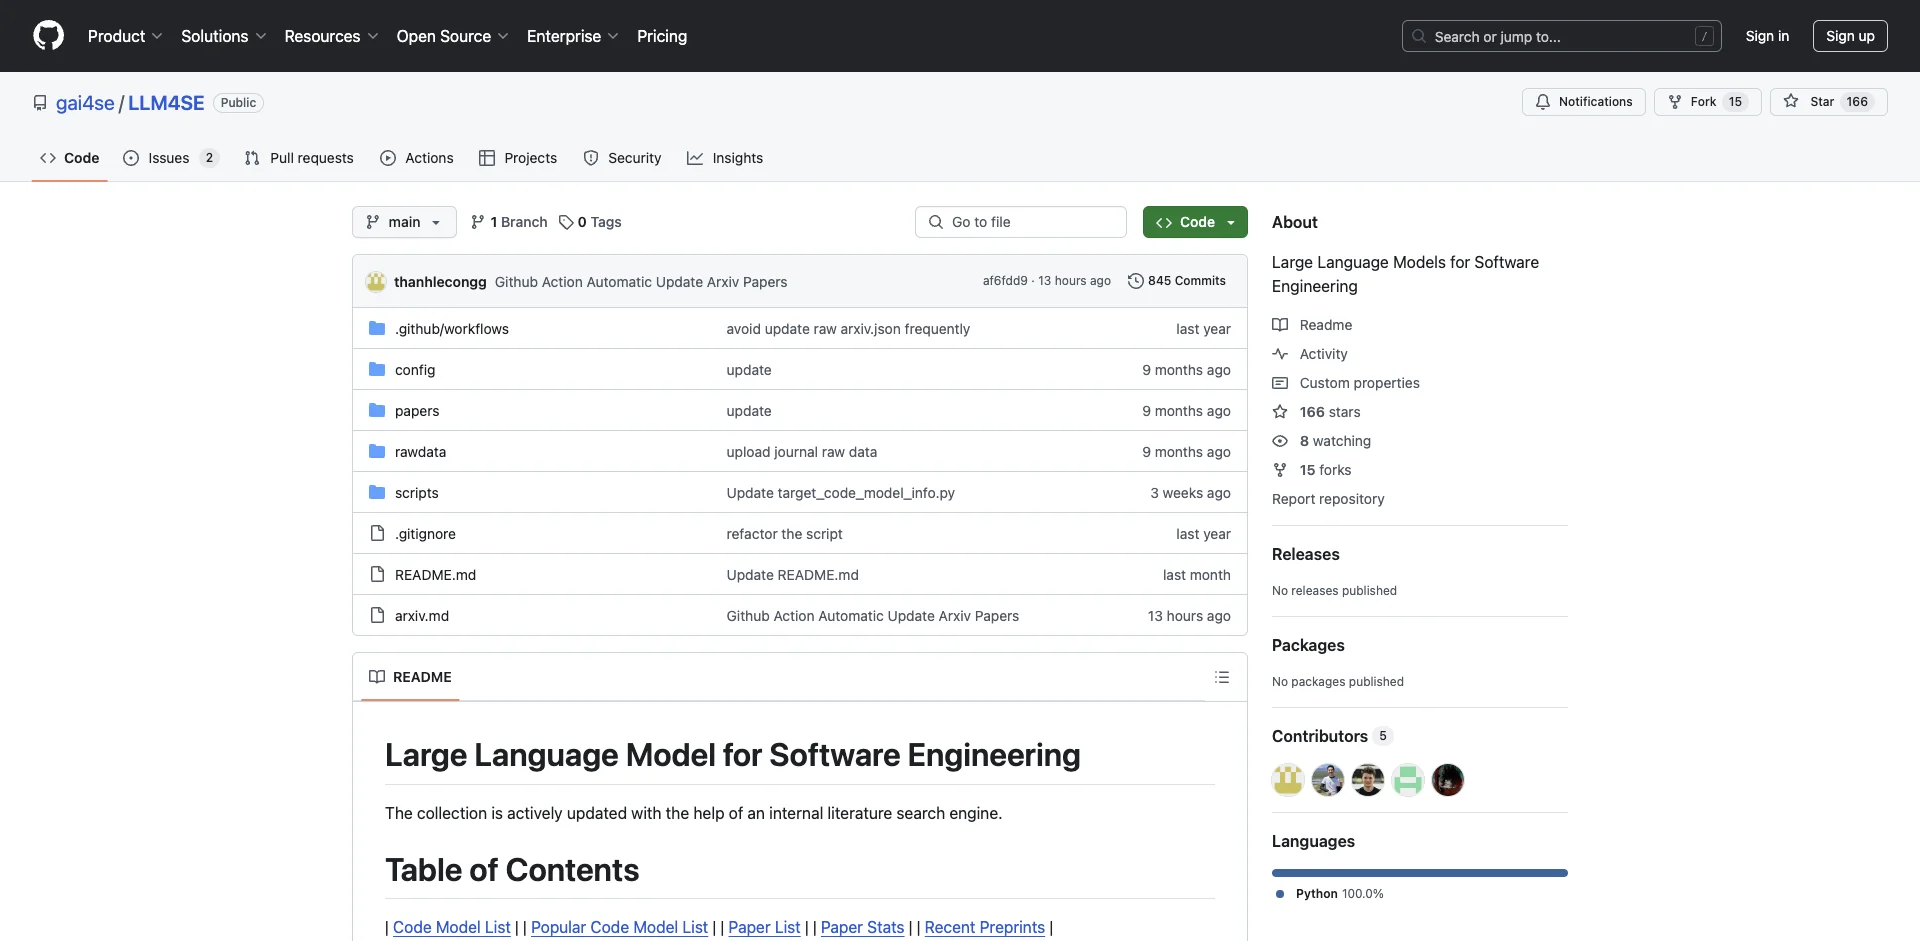The width and height of the screenshot is (1920, 941).
Task: Open commit 'upload journal raw data'
Action: point(801,452)
